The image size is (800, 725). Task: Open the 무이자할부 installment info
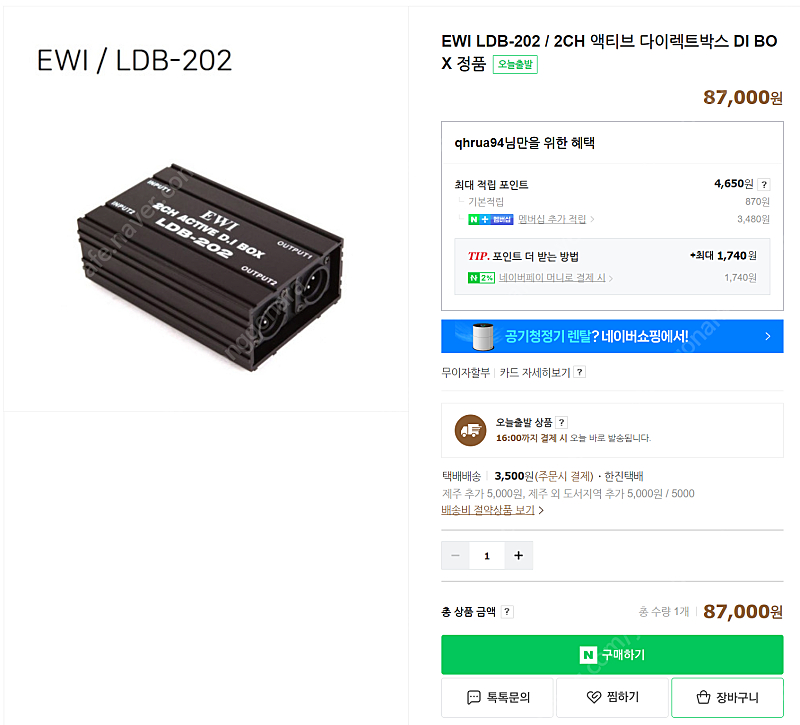(466, 373)
